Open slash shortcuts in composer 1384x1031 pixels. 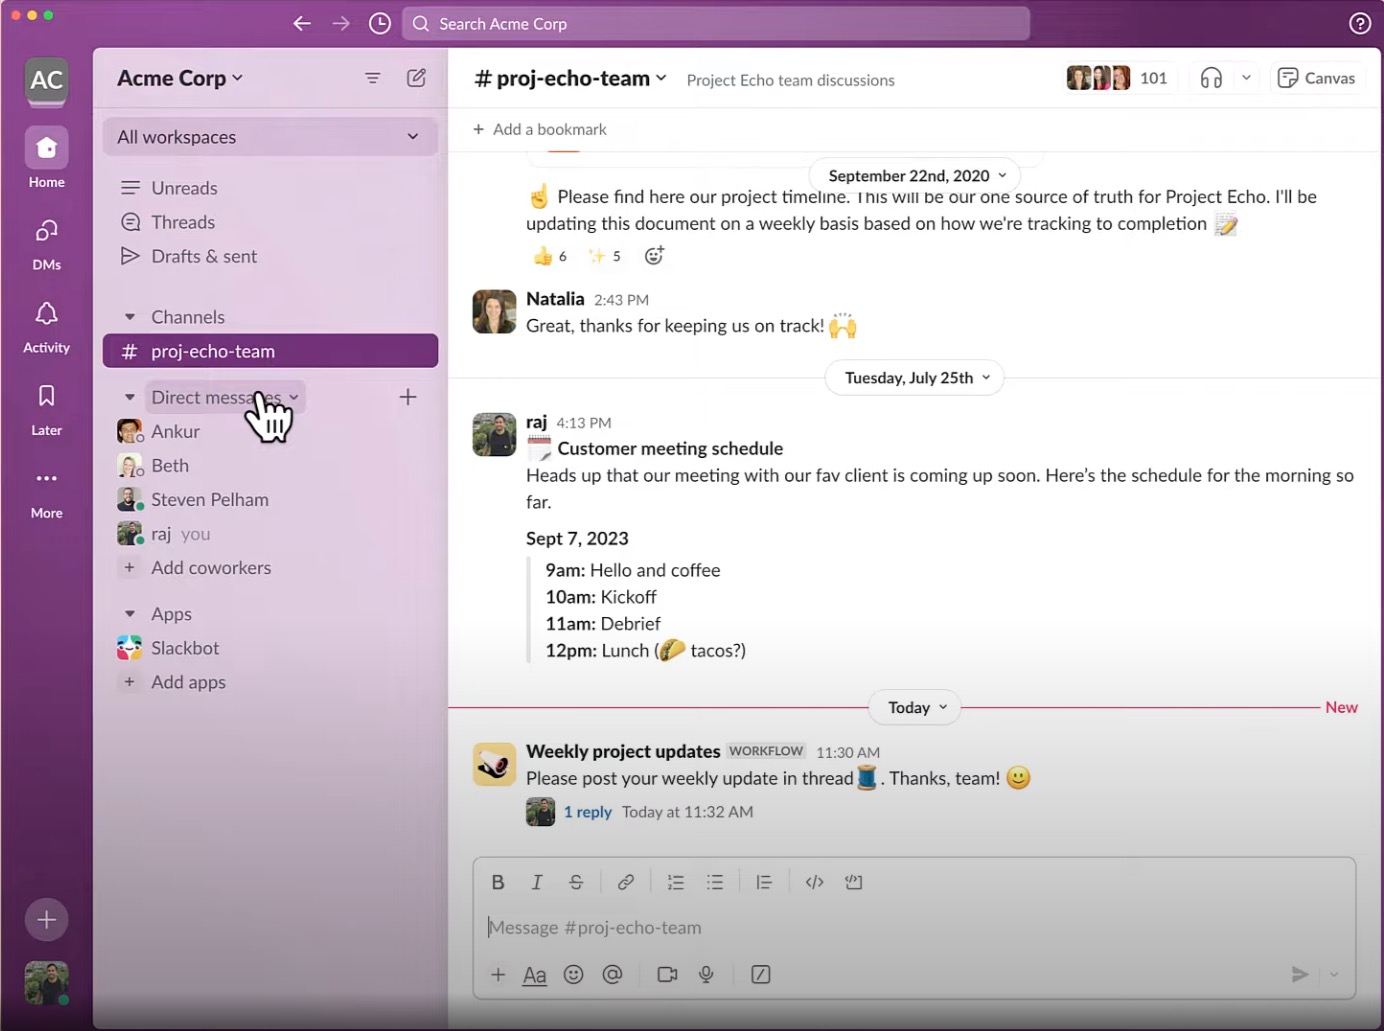click(x=761, y=974)
